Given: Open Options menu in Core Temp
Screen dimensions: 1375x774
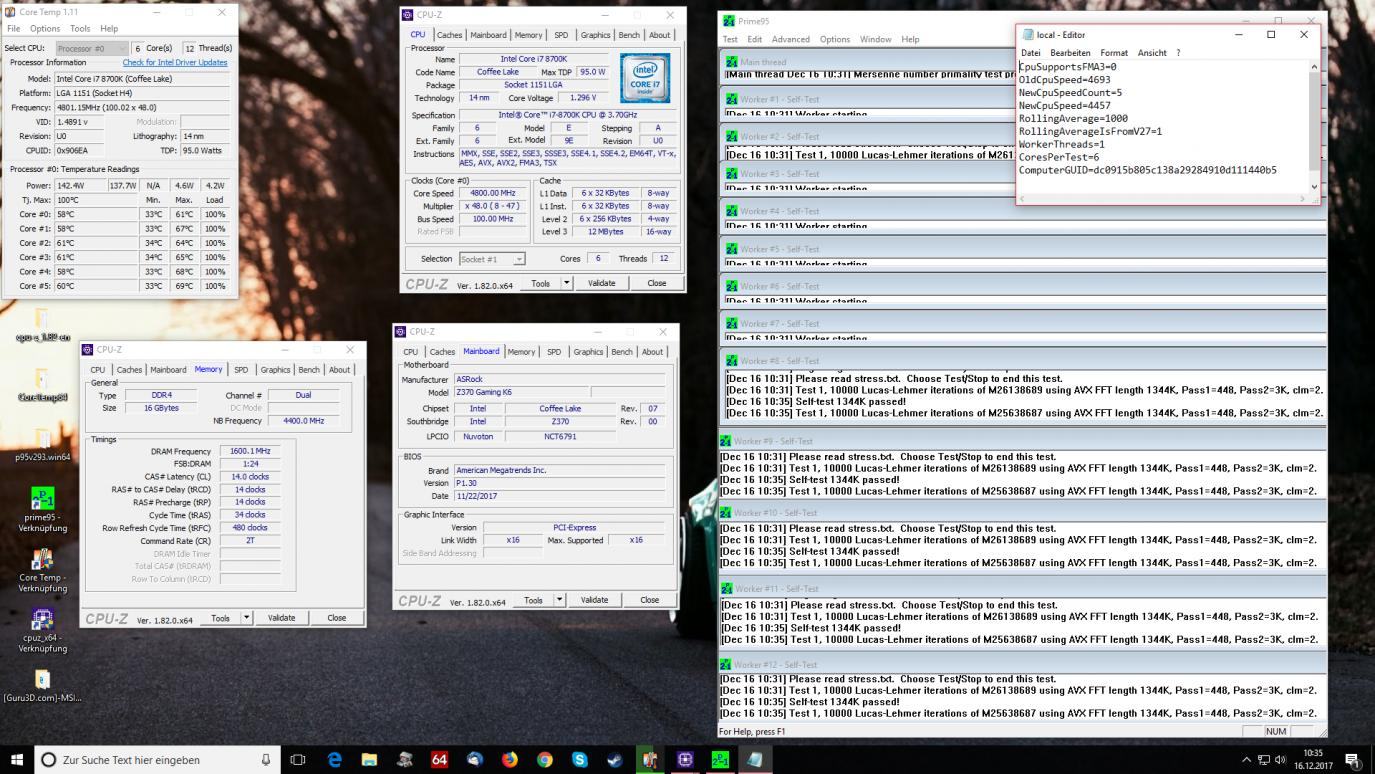Looking at the screenshot, I should [x=45, y=29].
